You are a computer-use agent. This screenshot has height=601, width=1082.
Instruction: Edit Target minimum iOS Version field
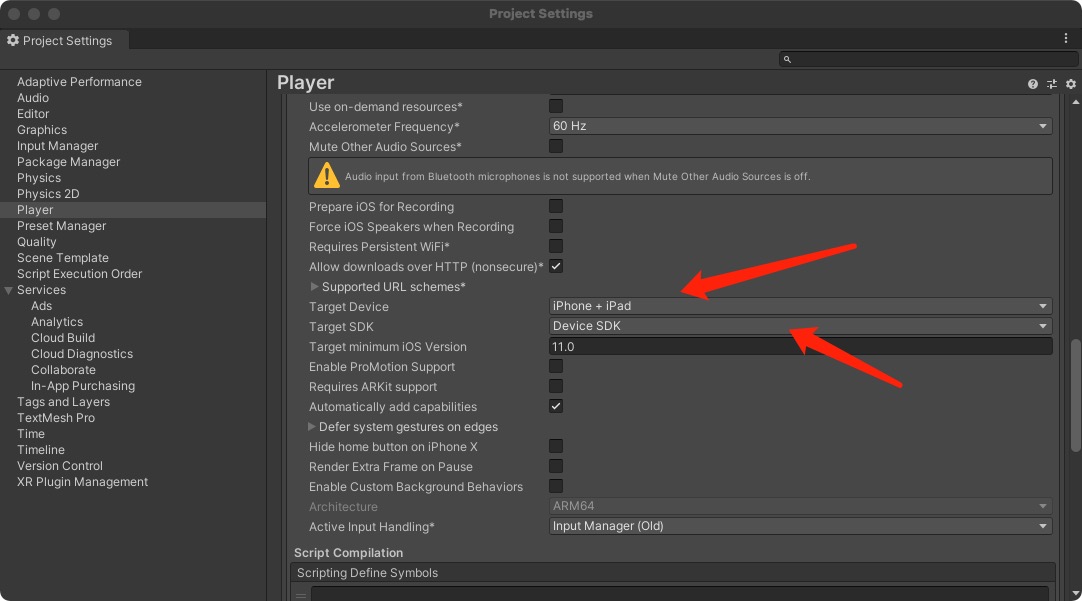click(x=800, y=346)
